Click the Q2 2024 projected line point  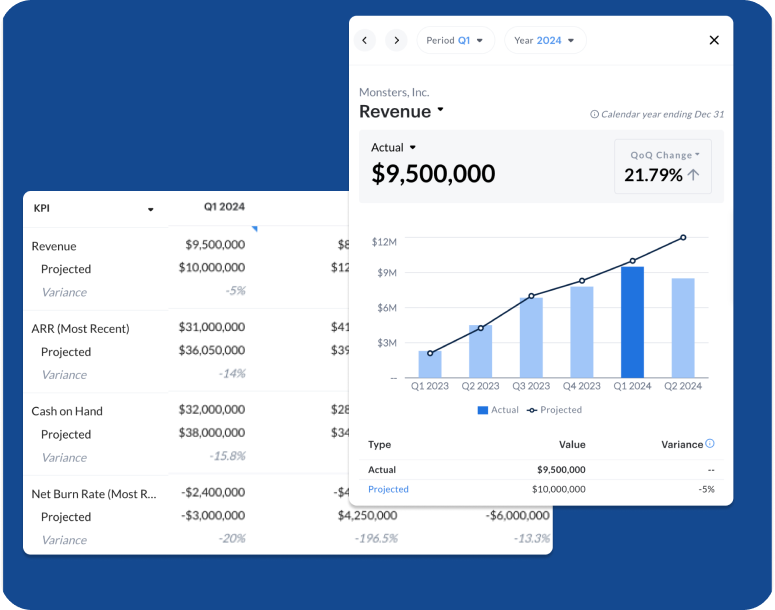[683, 238]
